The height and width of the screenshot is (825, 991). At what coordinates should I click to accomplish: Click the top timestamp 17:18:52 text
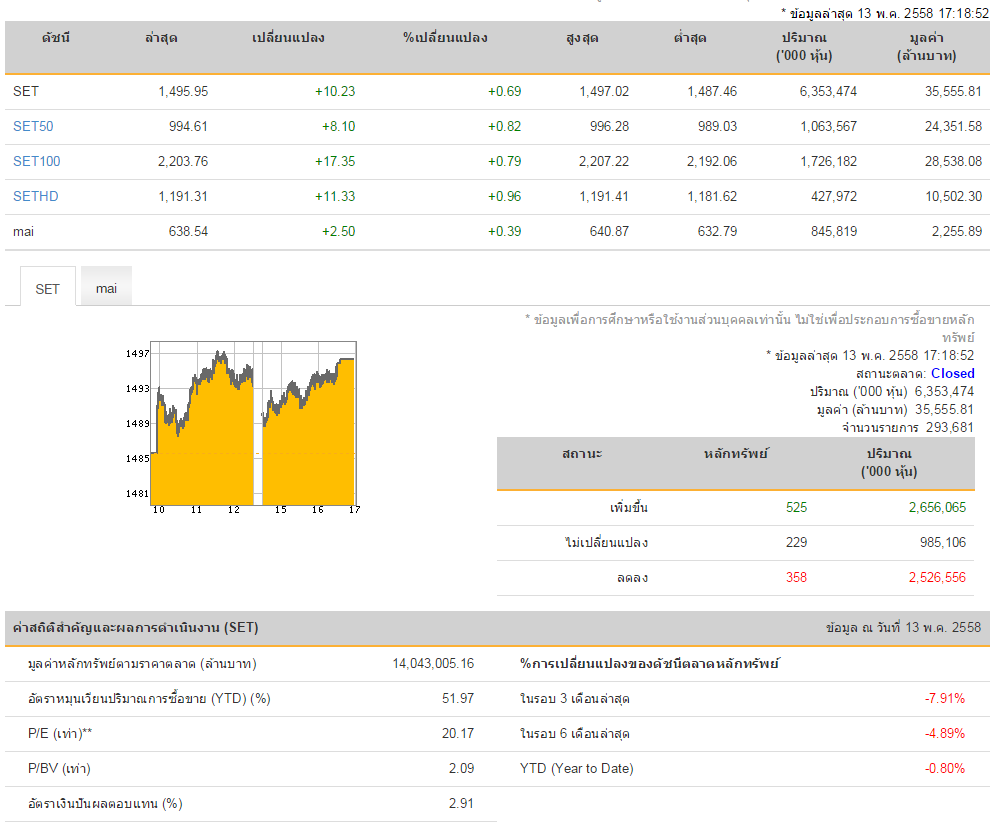pyautogui.click(x=964, y=13)
